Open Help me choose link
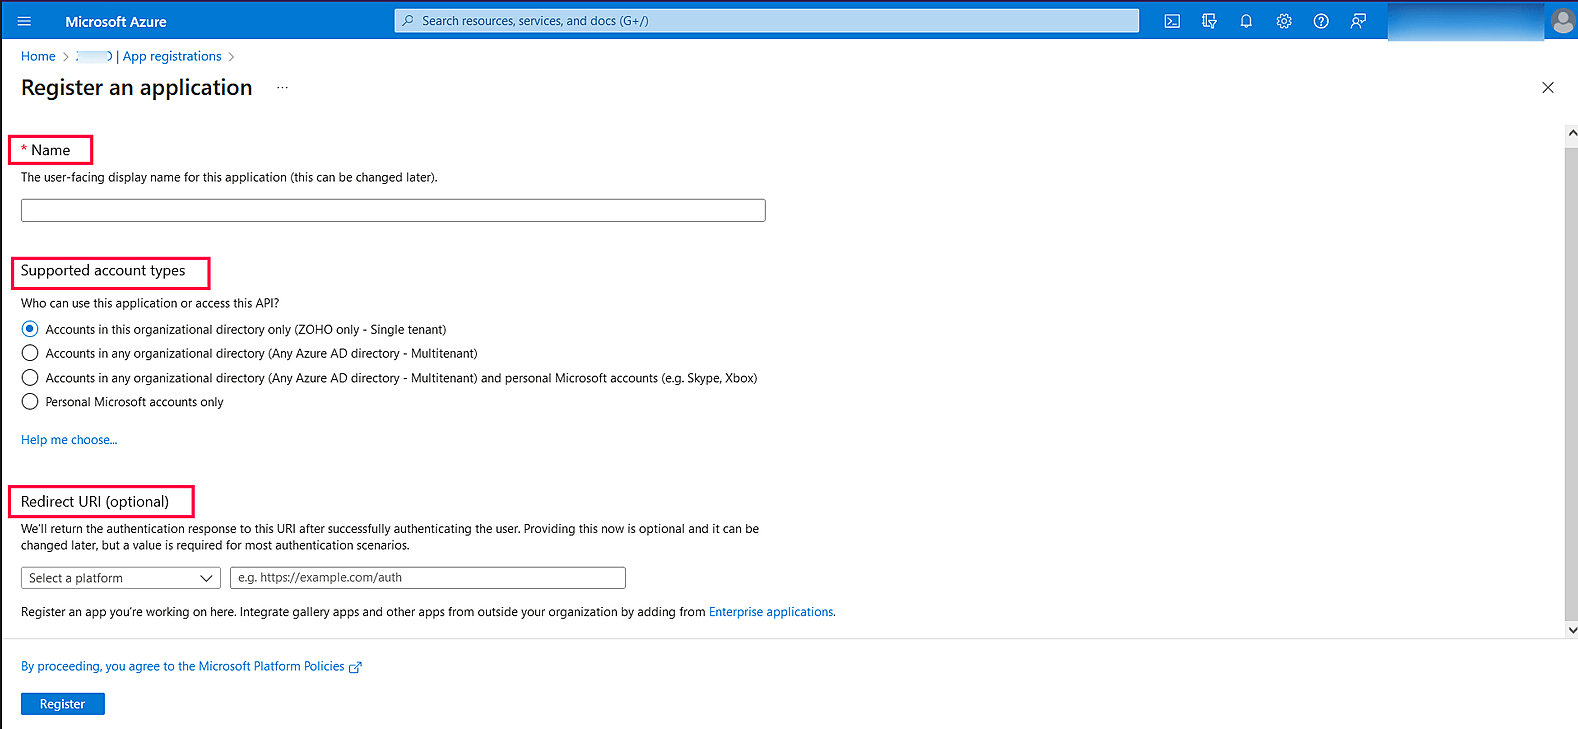Screen dimensions: 1578x729 coord(69,440)
